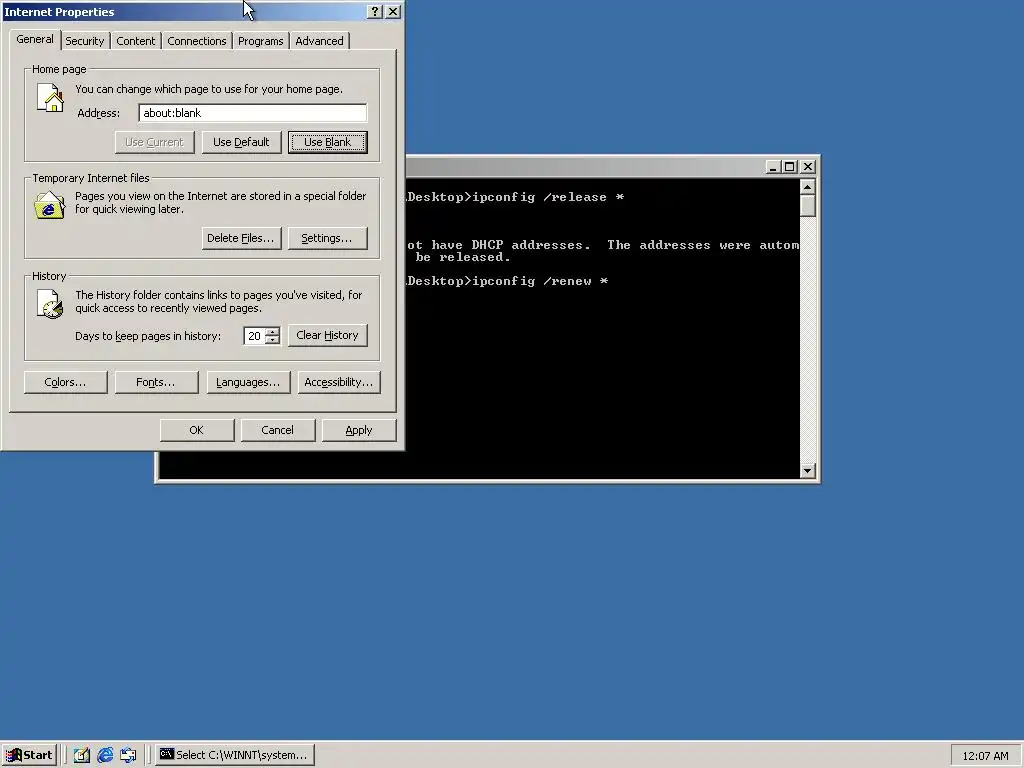Viewport: 1024px width, 768px height.
Task: Click the History clock icon
Action: click(50, 304)
